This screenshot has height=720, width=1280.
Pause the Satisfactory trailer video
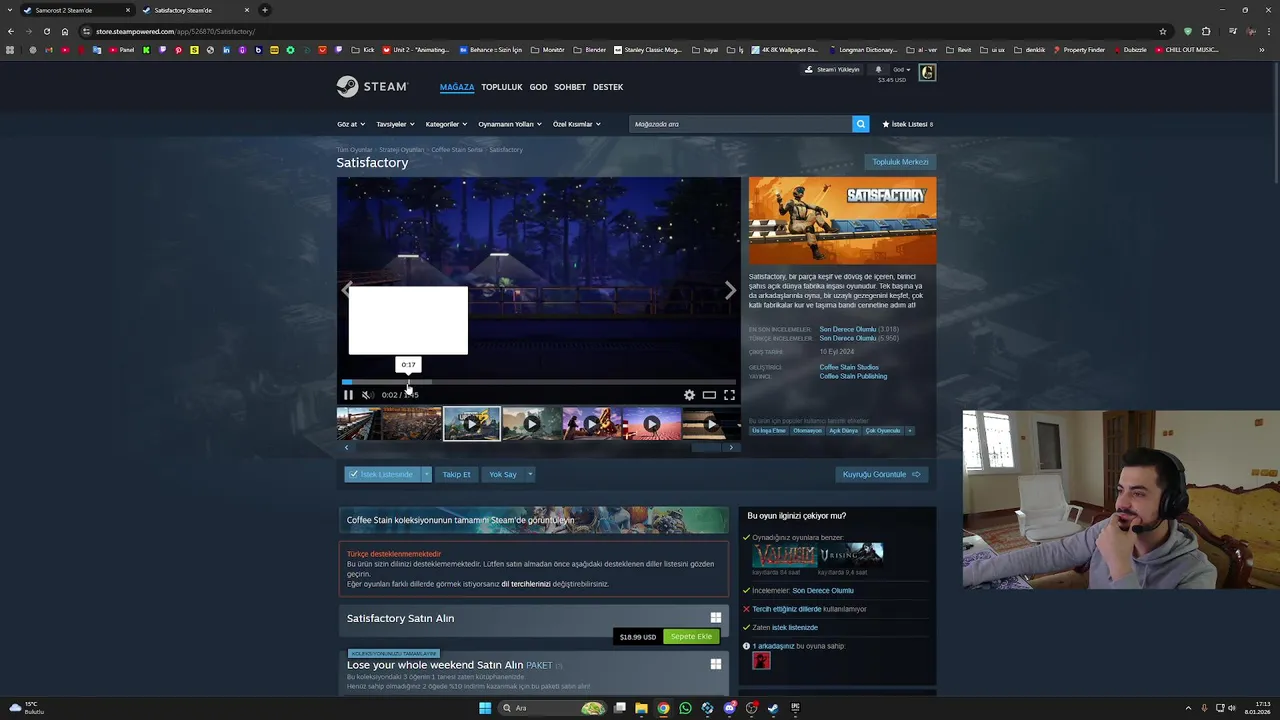point(348,395)
